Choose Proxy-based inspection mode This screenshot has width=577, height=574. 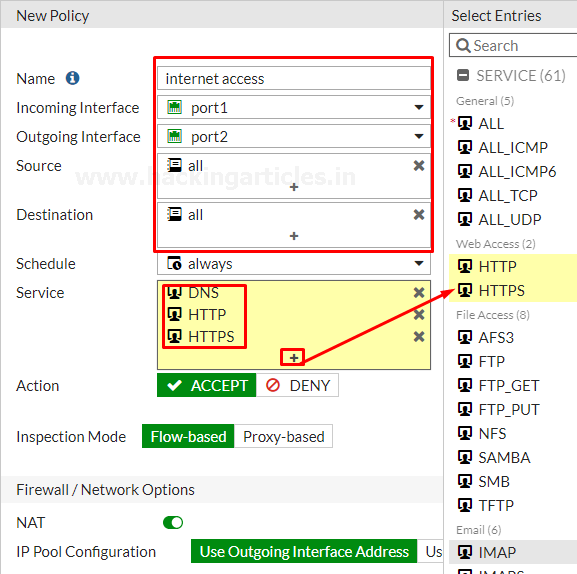(x=283, y=436)
